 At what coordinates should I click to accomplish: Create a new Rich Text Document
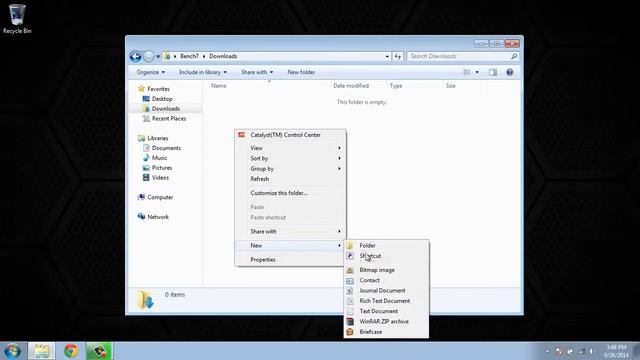[x=386, y=301]
